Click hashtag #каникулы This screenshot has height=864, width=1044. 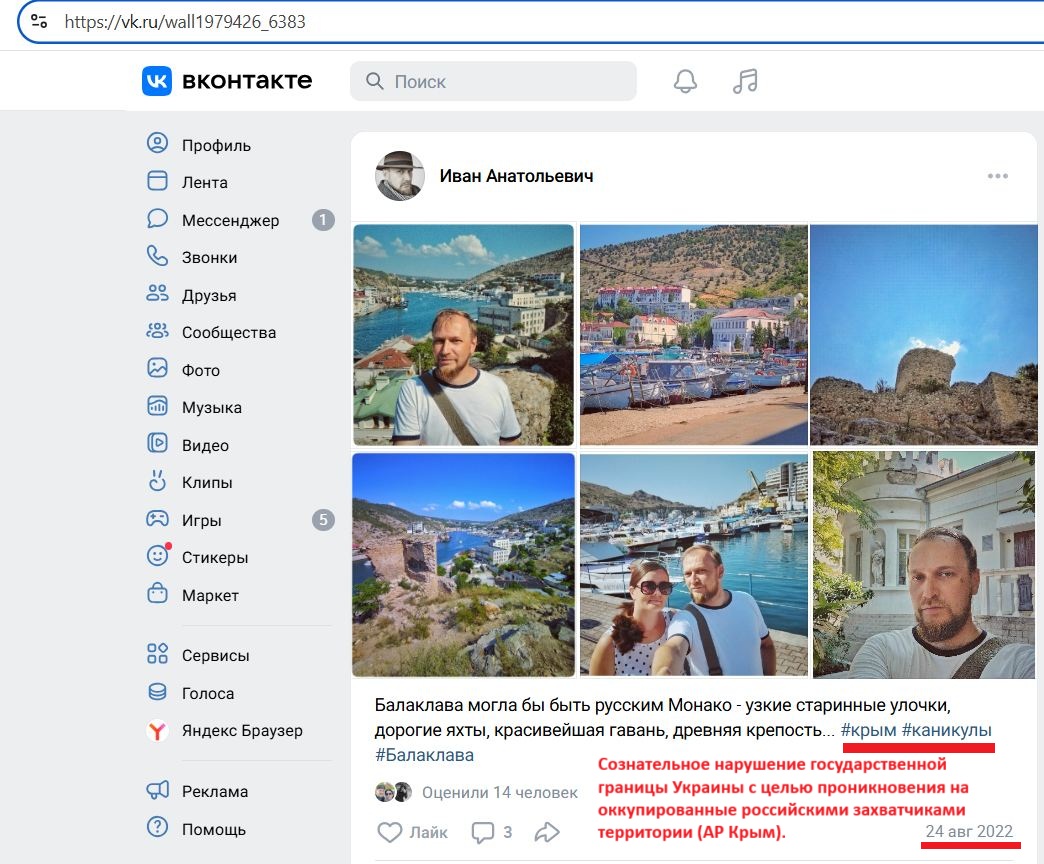point(947,730)
